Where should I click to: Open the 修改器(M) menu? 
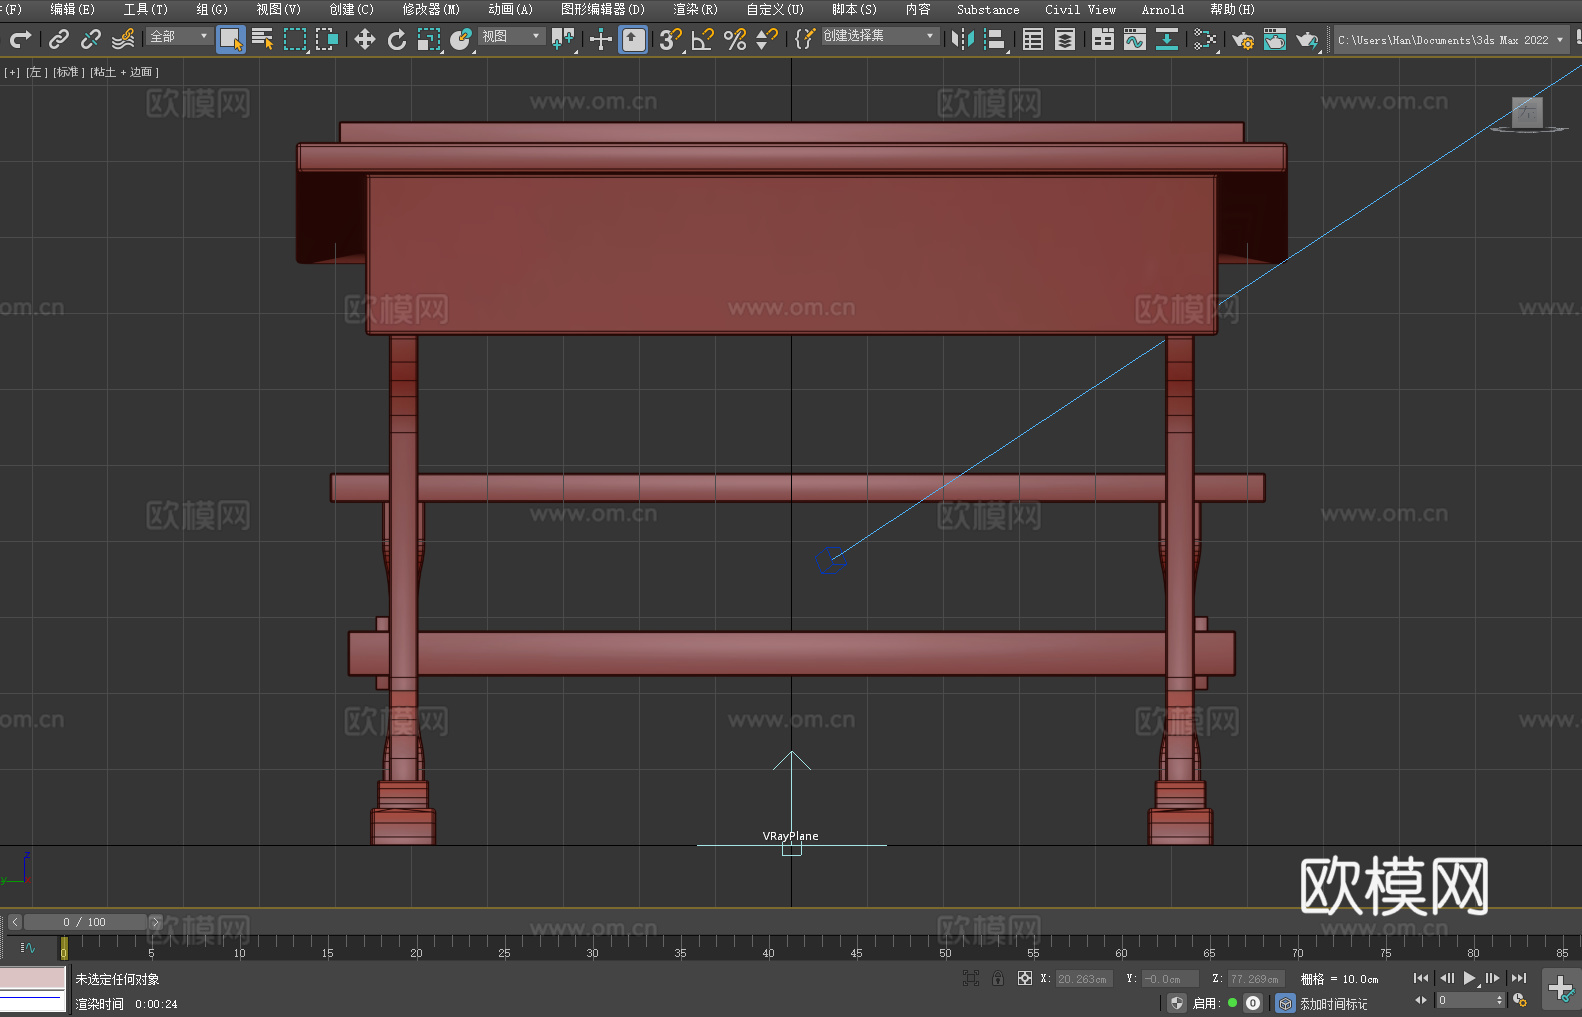click(431, 9)
